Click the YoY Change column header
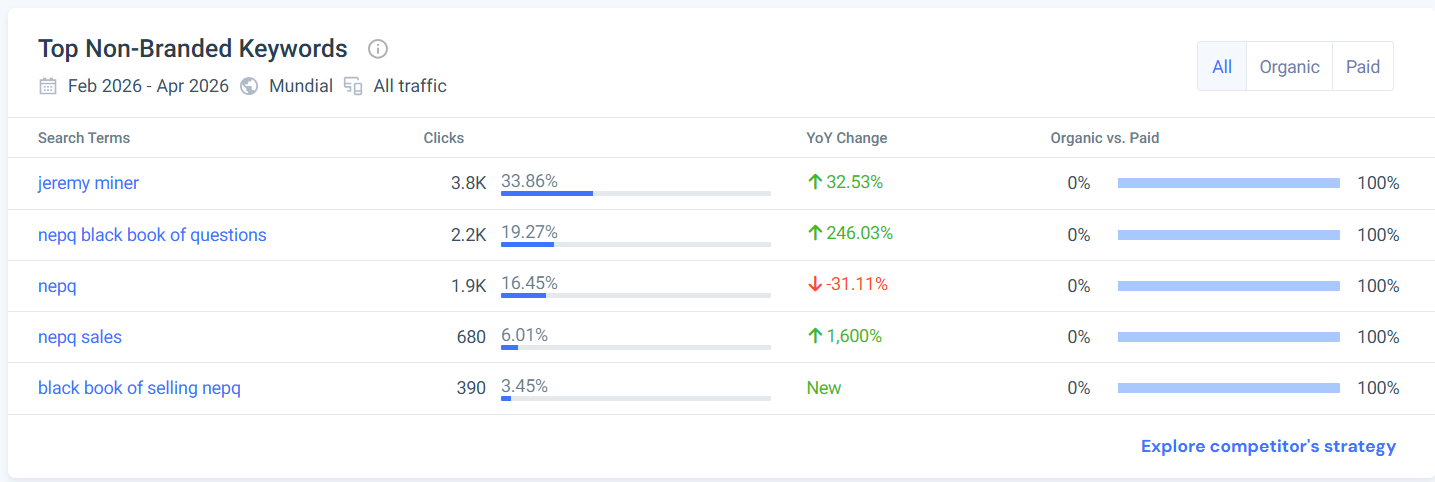The width and height of the screenshot is (1435, 482). pos(847,138)
